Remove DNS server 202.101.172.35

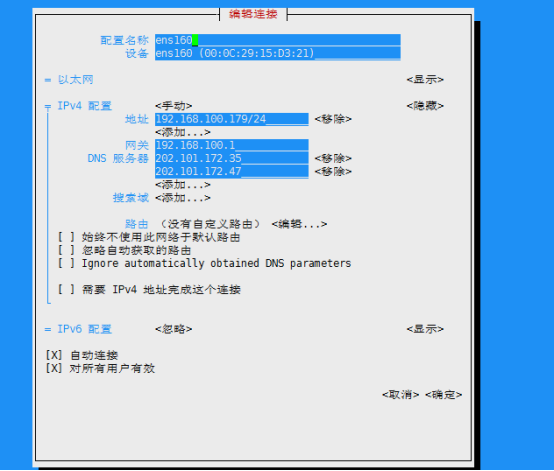tap(333, 158)
